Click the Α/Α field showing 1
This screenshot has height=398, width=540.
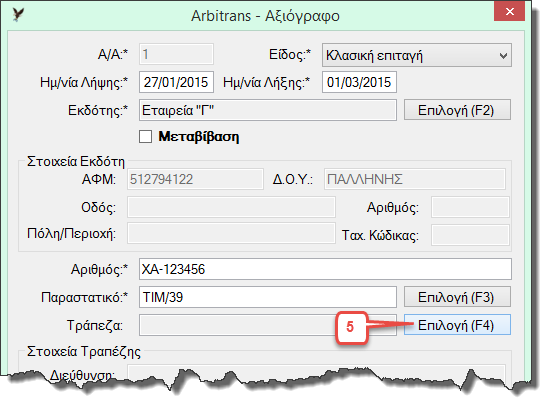[176, 54]
